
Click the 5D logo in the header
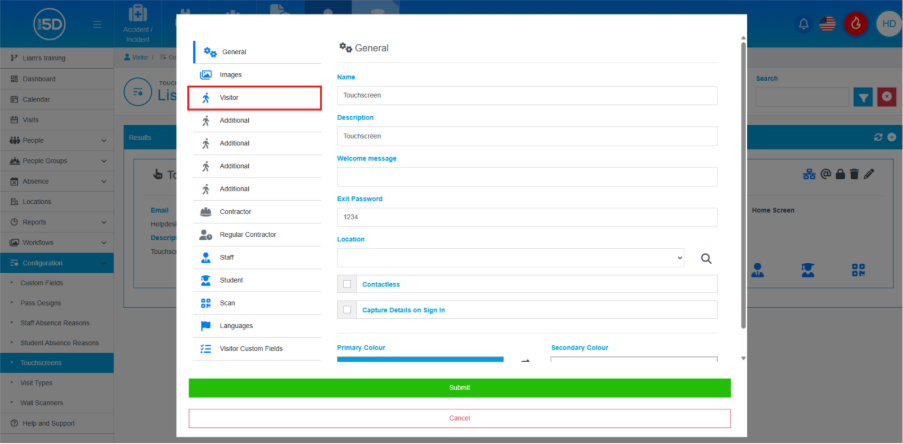pos(50,24)
